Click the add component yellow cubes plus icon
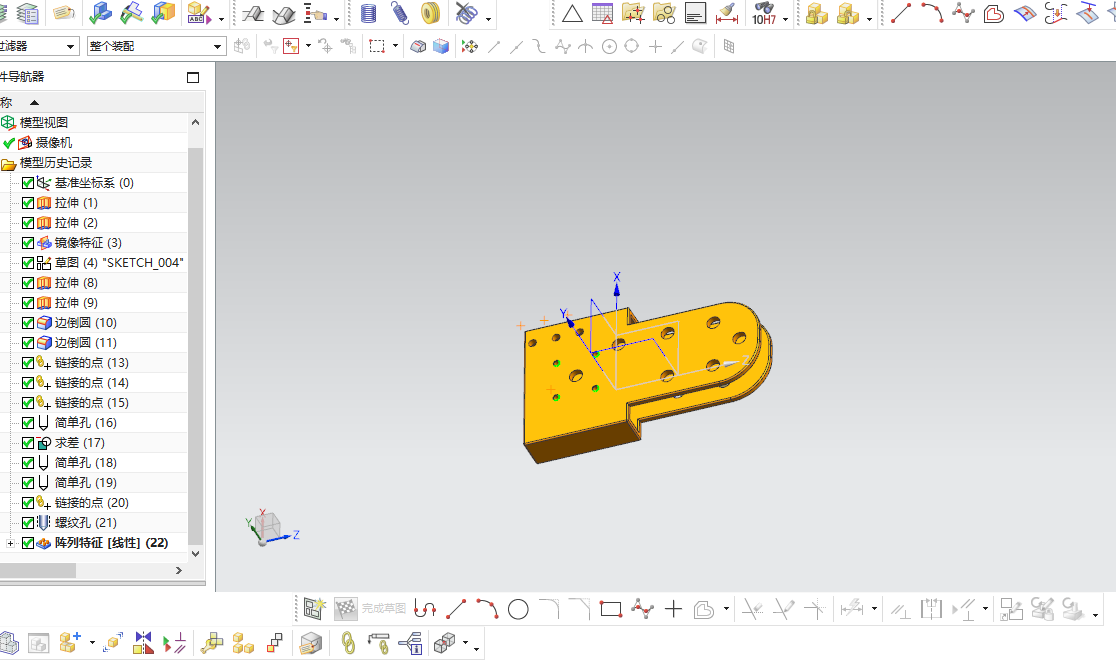 point(70,643)
